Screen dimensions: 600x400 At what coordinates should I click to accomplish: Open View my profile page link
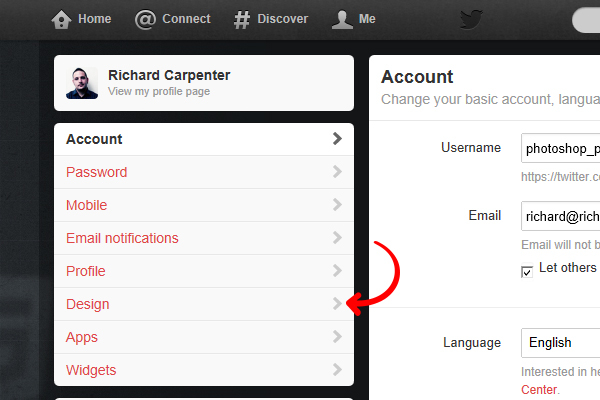(159, 91)
